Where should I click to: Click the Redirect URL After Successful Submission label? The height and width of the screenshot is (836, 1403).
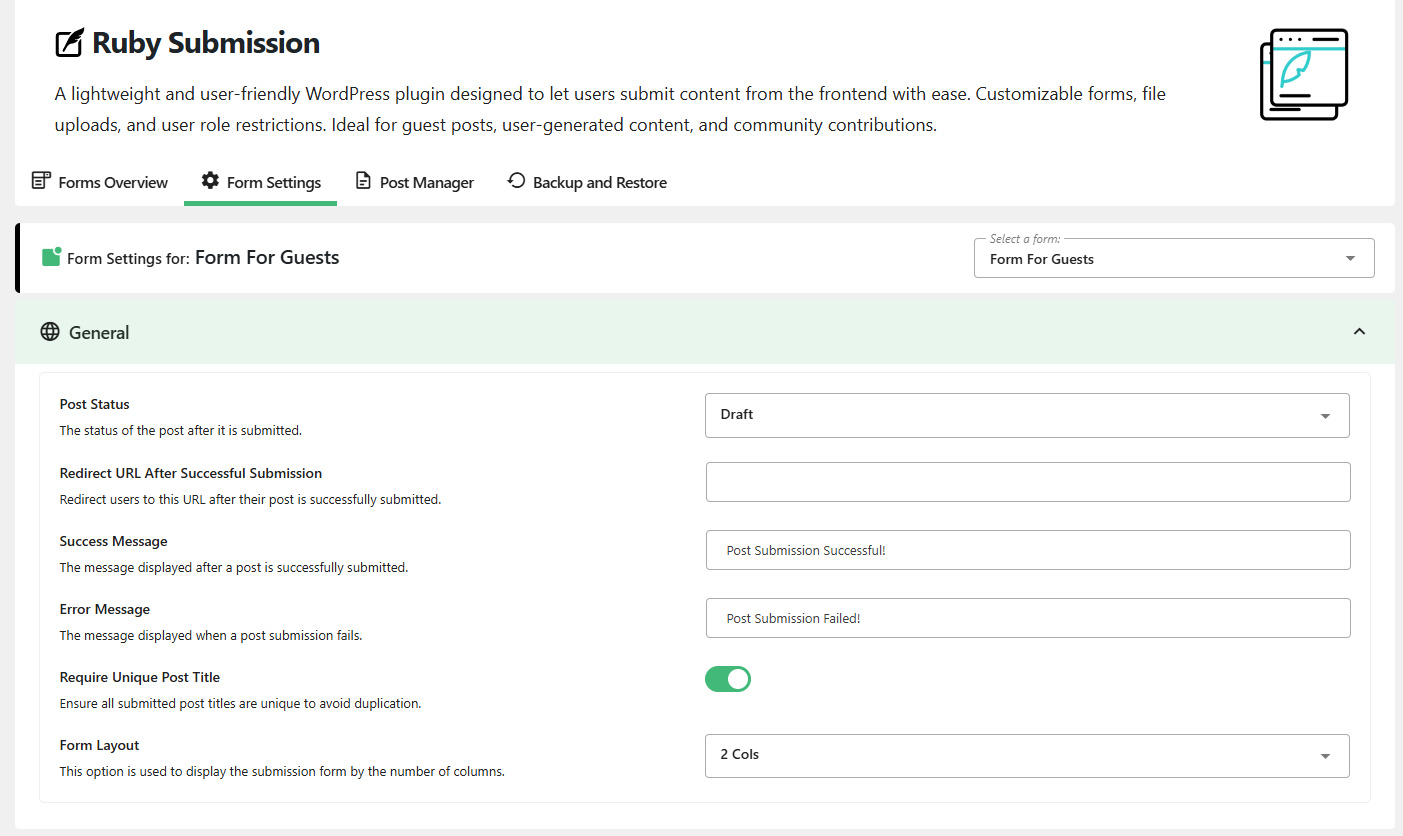click(191, 473)
